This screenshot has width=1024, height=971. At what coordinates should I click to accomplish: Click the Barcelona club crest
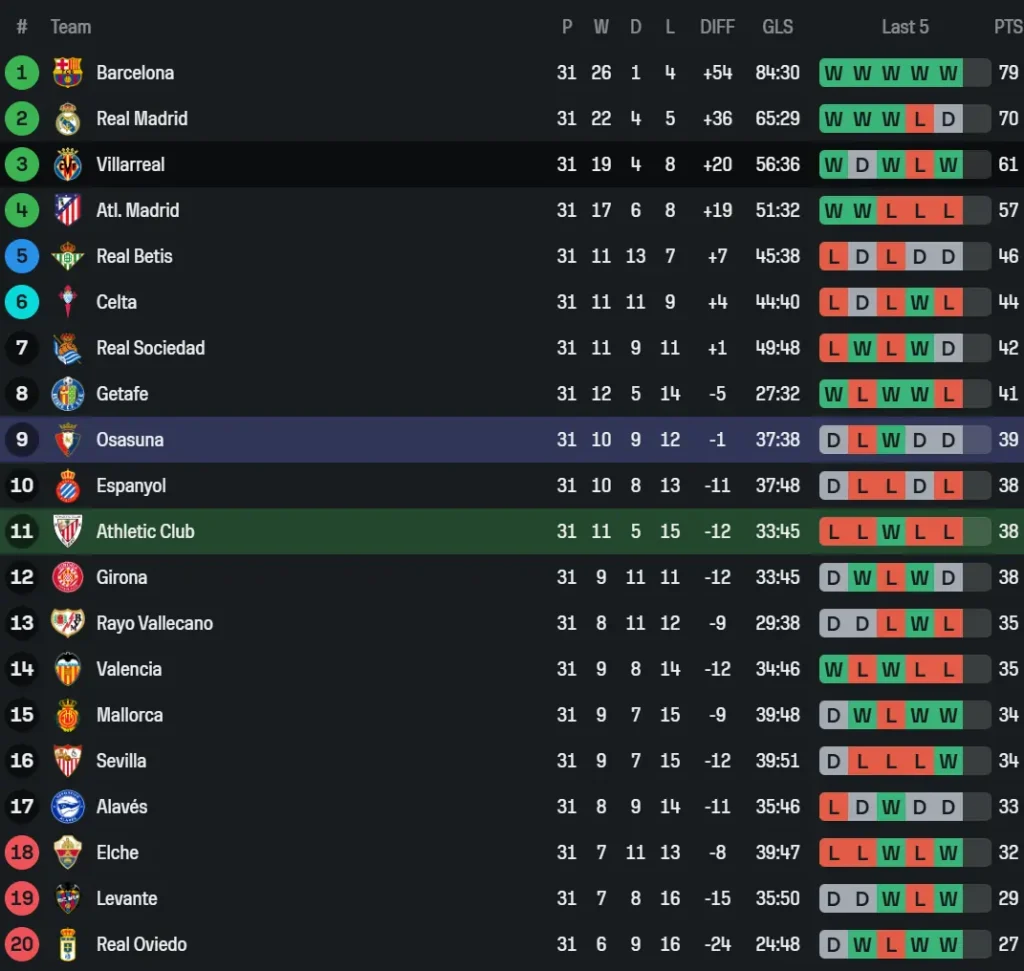(67, 73)
